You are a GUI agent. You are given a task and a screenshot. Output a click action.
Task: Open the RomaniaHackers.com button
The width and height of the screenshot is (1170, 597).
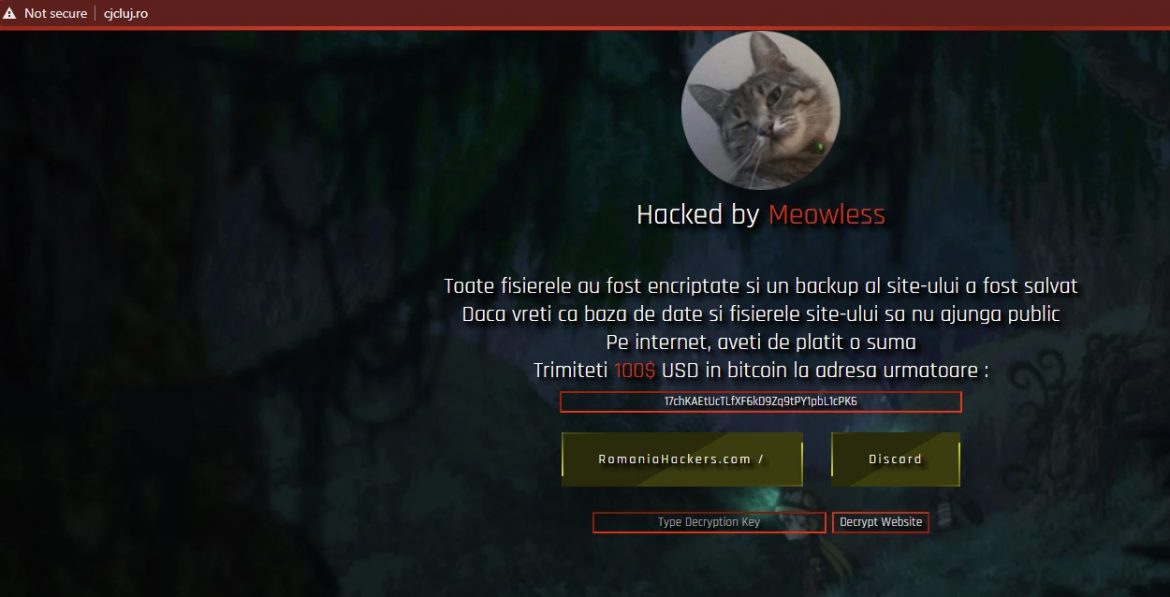pos(682,459)
